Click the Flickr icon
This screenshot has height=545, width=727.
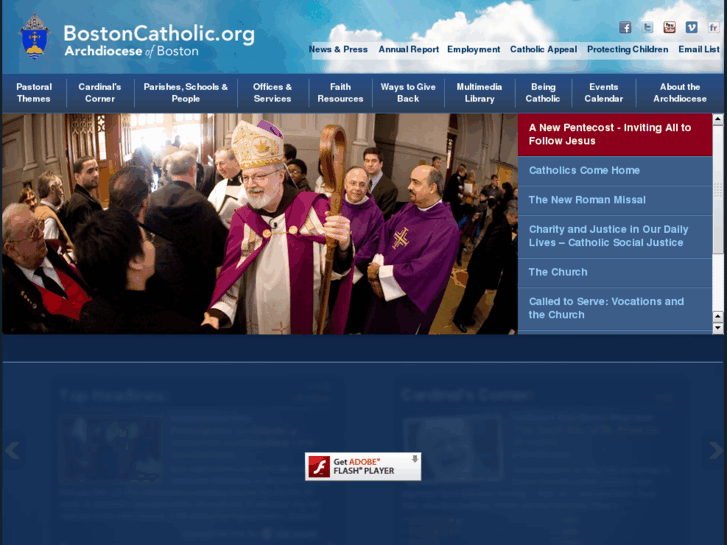pos(713,28)
